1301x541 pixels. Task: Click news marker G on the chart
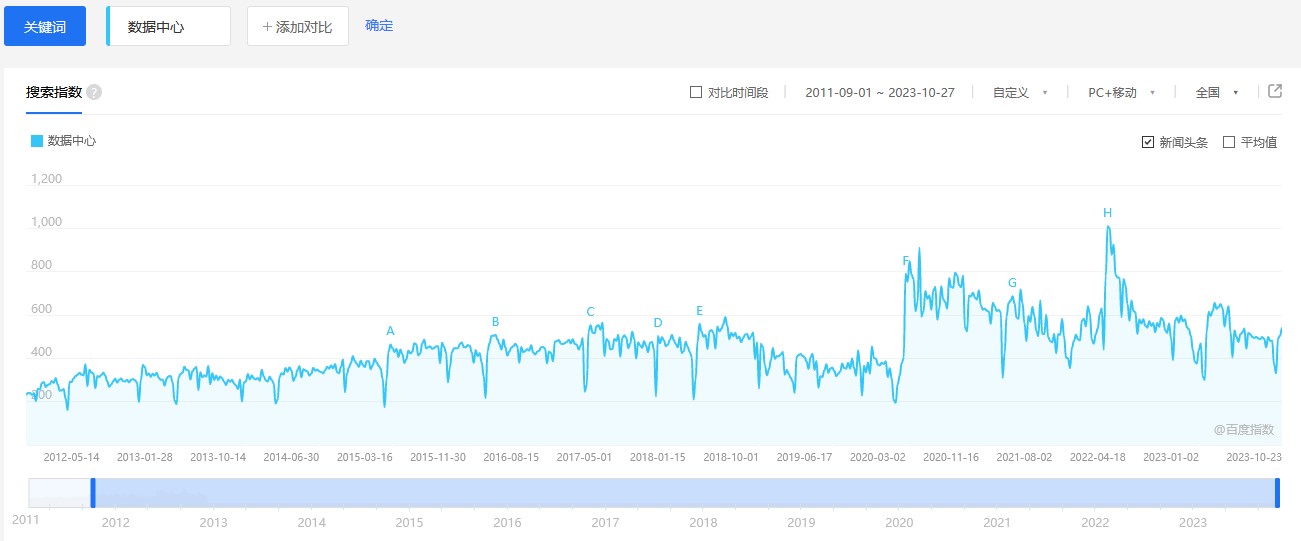click(1012, 283)
